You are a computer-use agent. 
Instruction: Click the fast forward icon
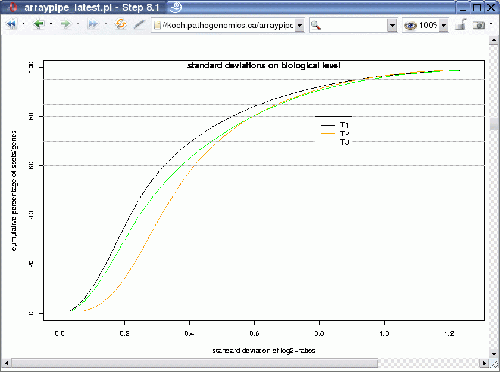[93, 24]
